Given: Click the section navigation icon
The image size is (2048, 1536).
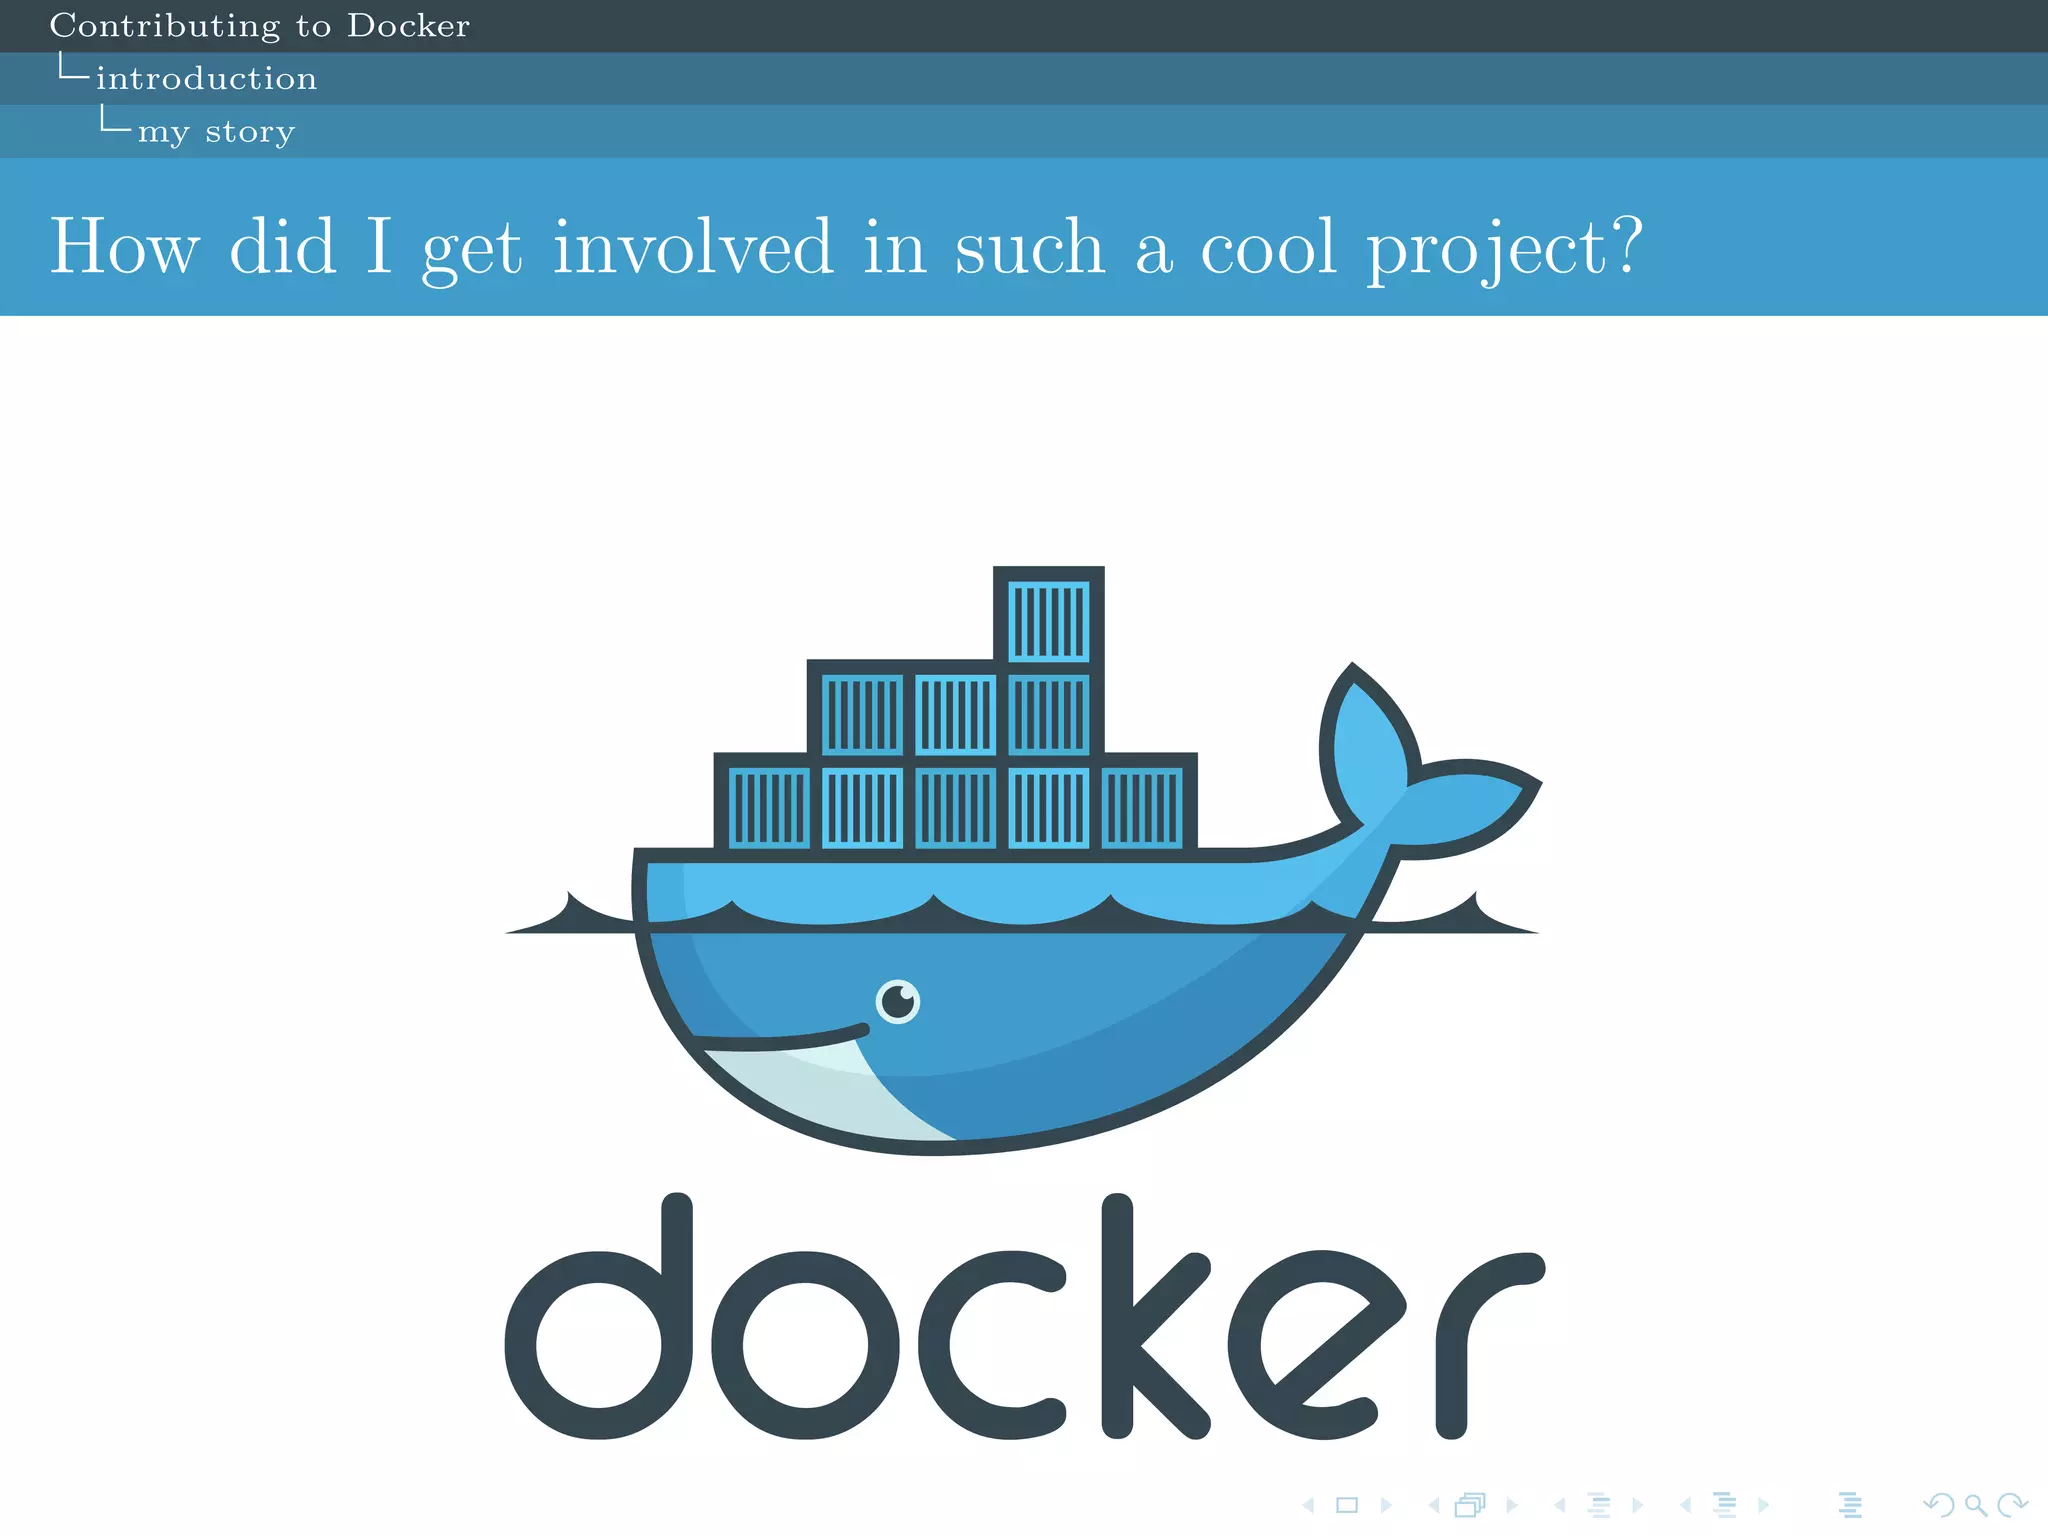Looking at the screenshot, I should point(1725,1505).
